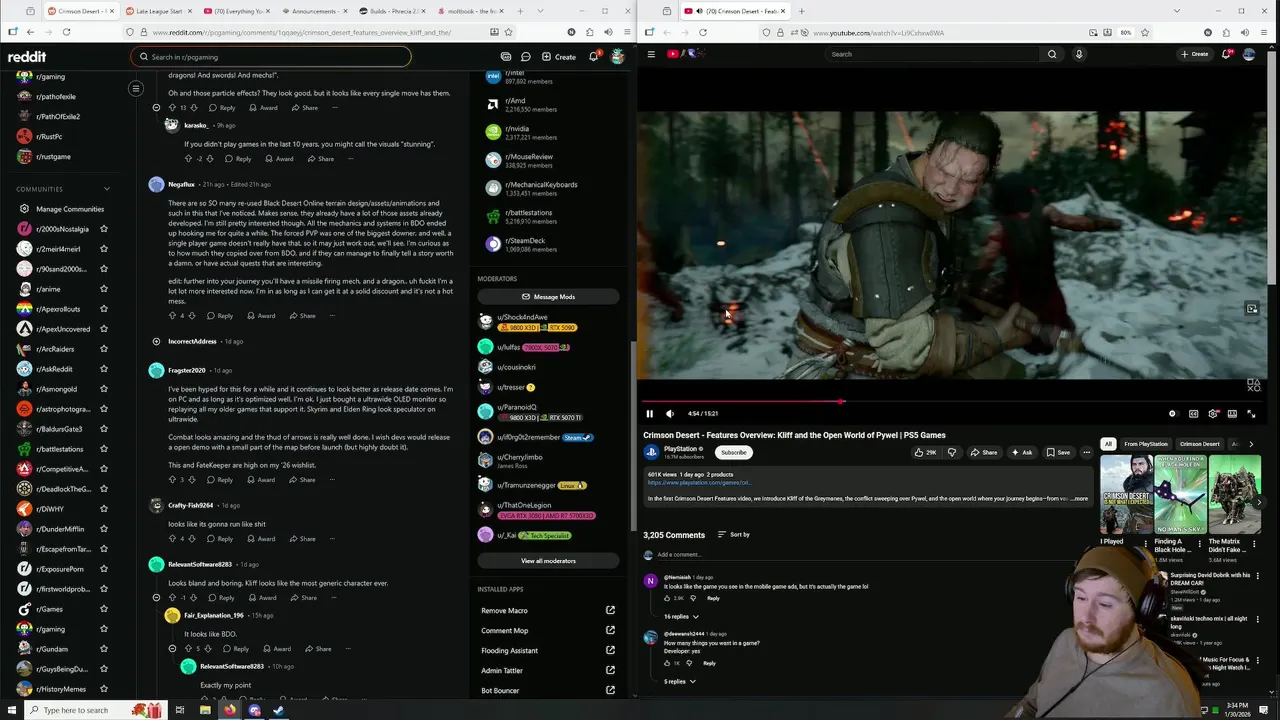Click View all moderators

[x=548, y=561]
